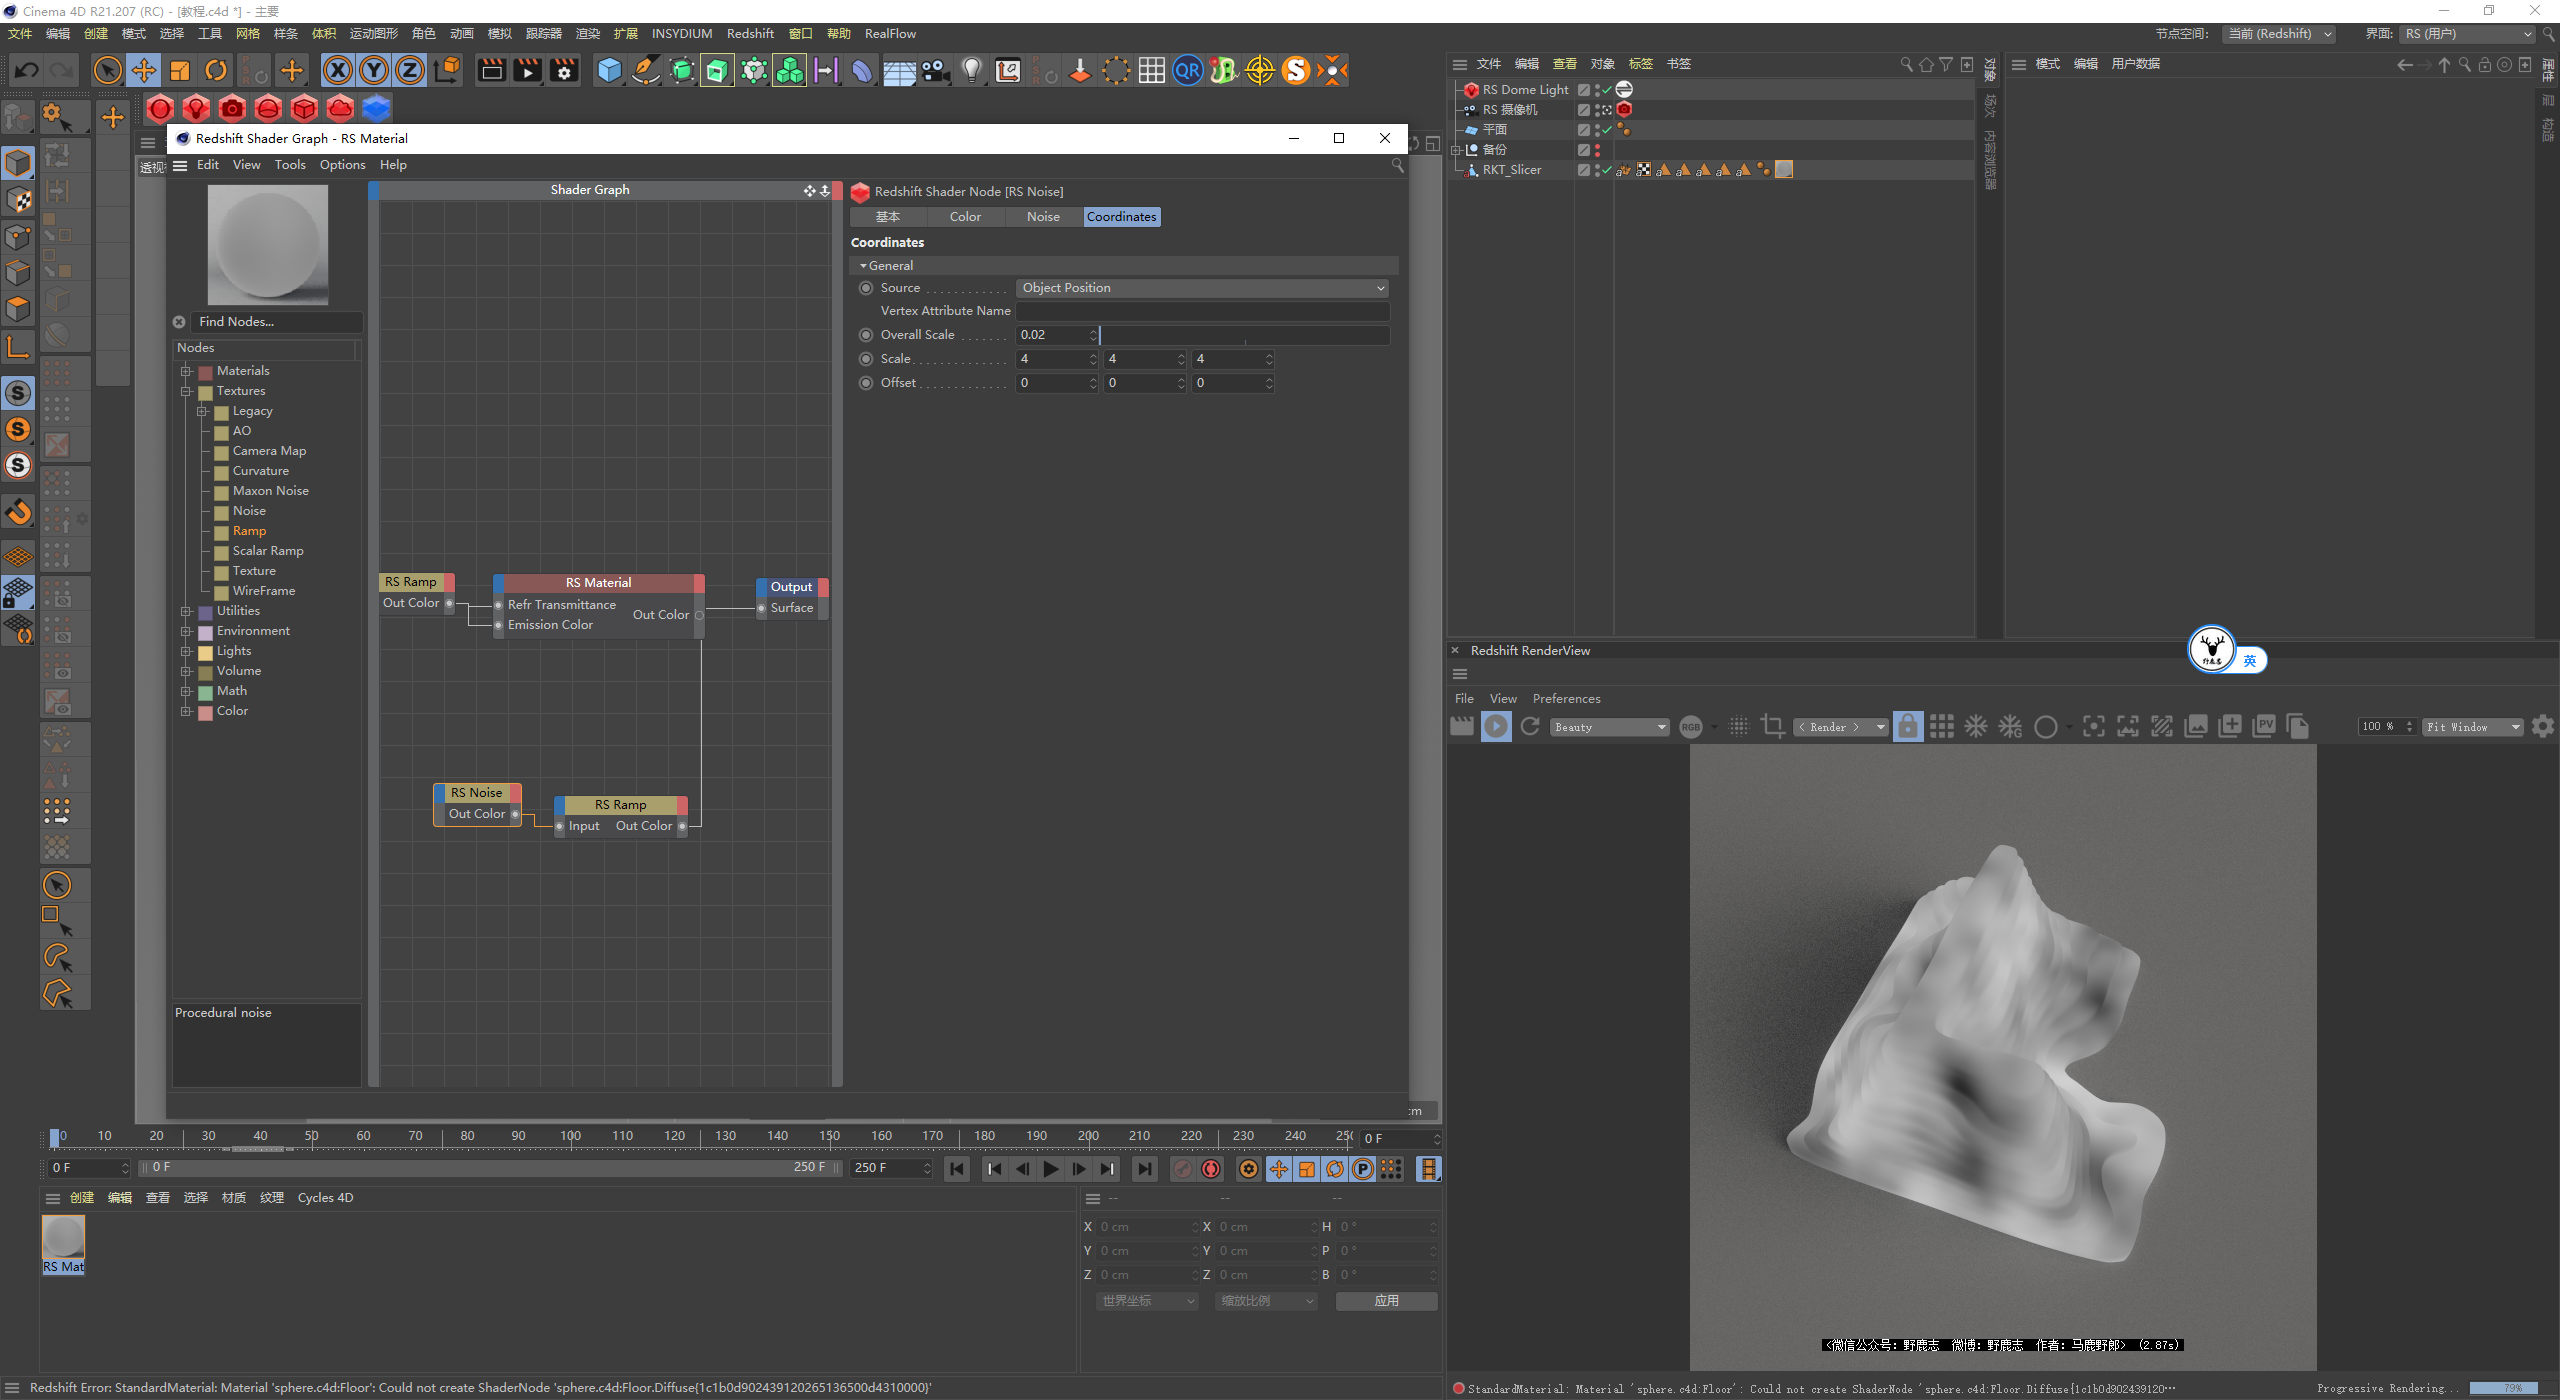Add a Cube primitive object
The image size is (2560, 1400).
click(x=609, y=70)
